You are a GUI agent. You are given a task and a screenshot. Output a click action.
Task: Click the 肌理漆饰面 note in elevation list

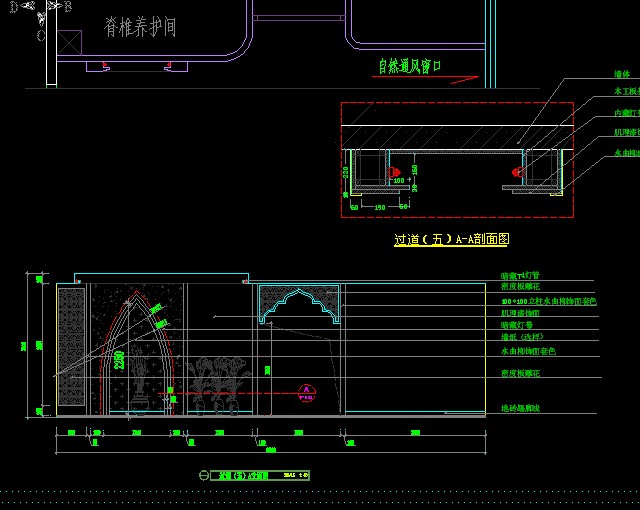[520, 313]
